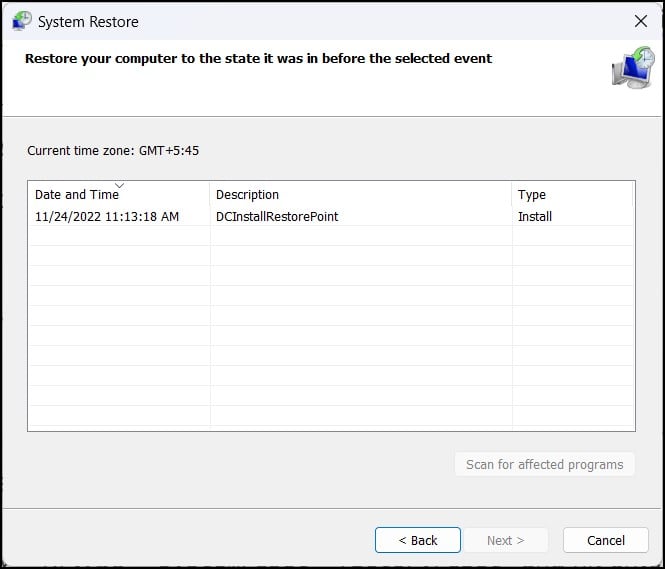Click the System Restore window title text
Screen dimensions: 665x569
88,21
